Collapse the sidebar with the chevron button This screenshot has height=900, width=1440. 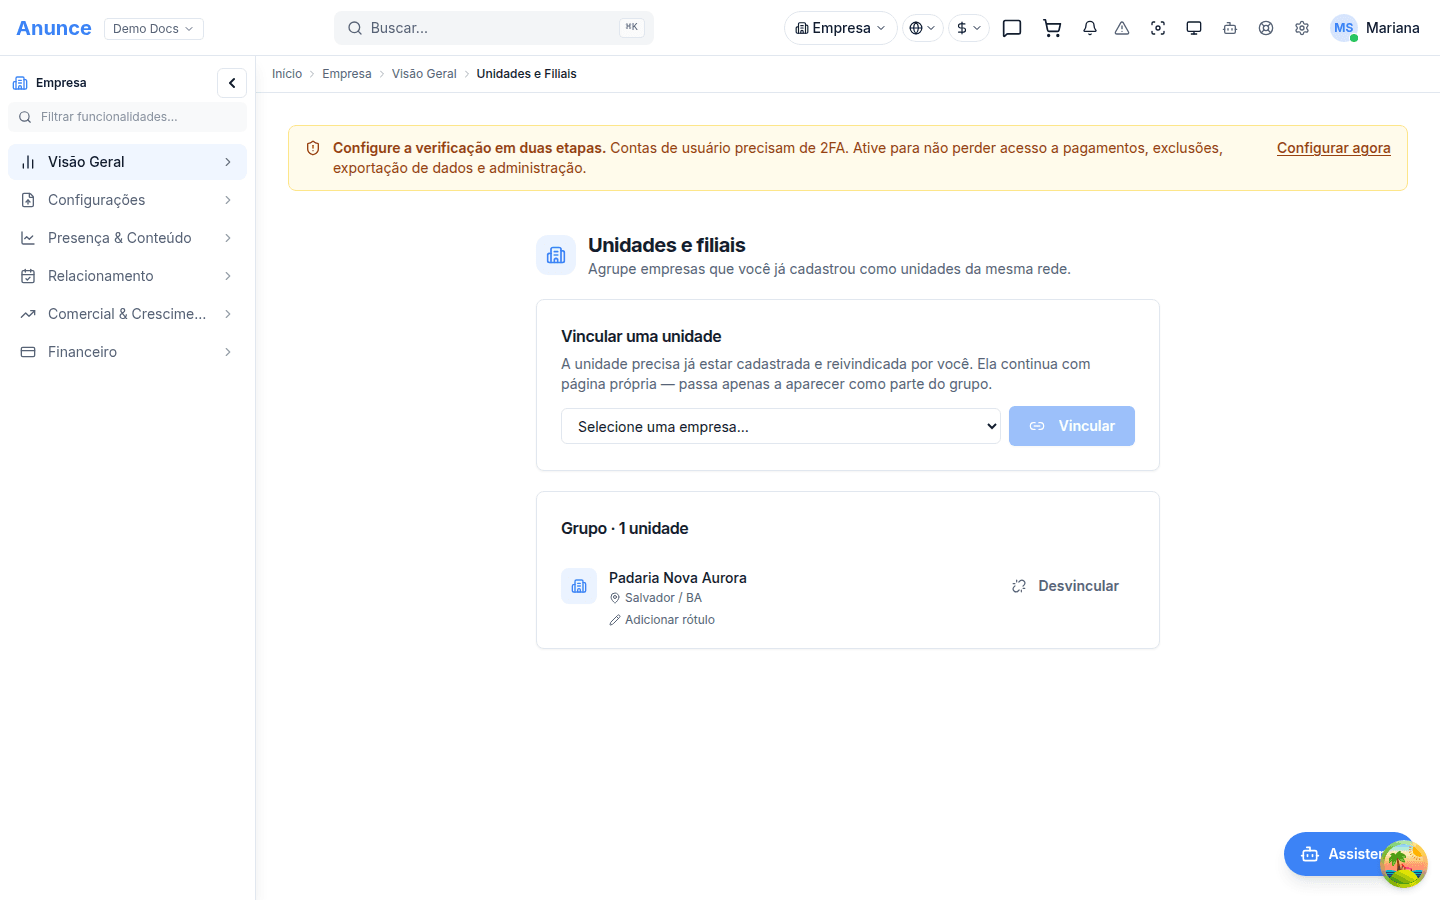[232, 83]
